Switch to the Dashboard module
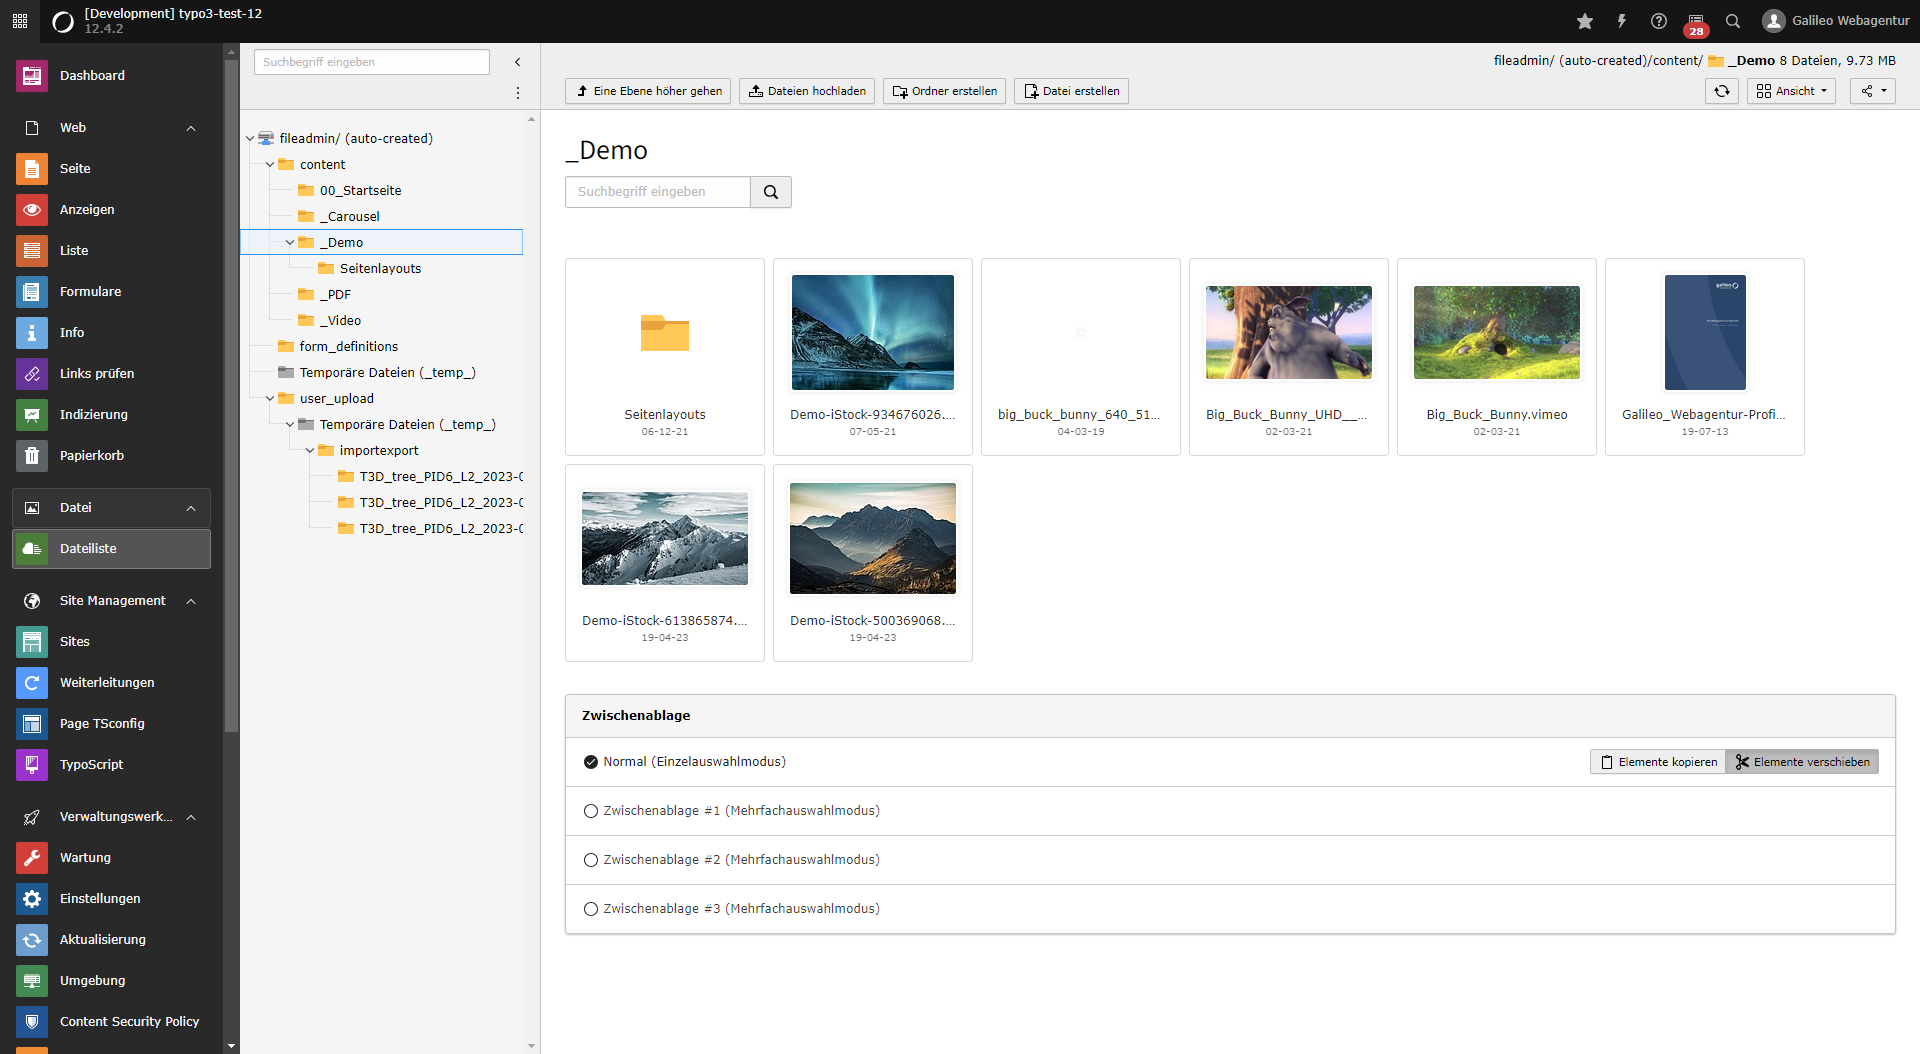The image size is (1920, 1054). pos(92,75)
